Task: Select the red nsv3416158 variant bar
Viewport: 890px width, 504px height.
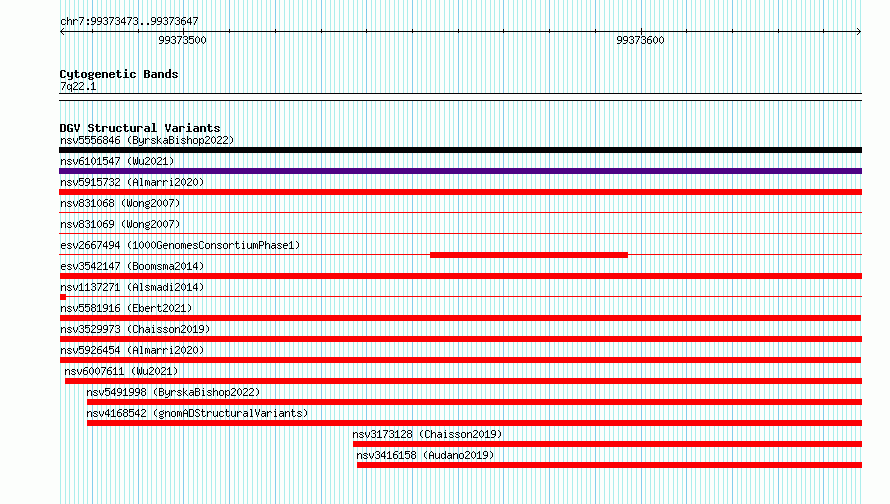Action: click(x=610, y=465)
